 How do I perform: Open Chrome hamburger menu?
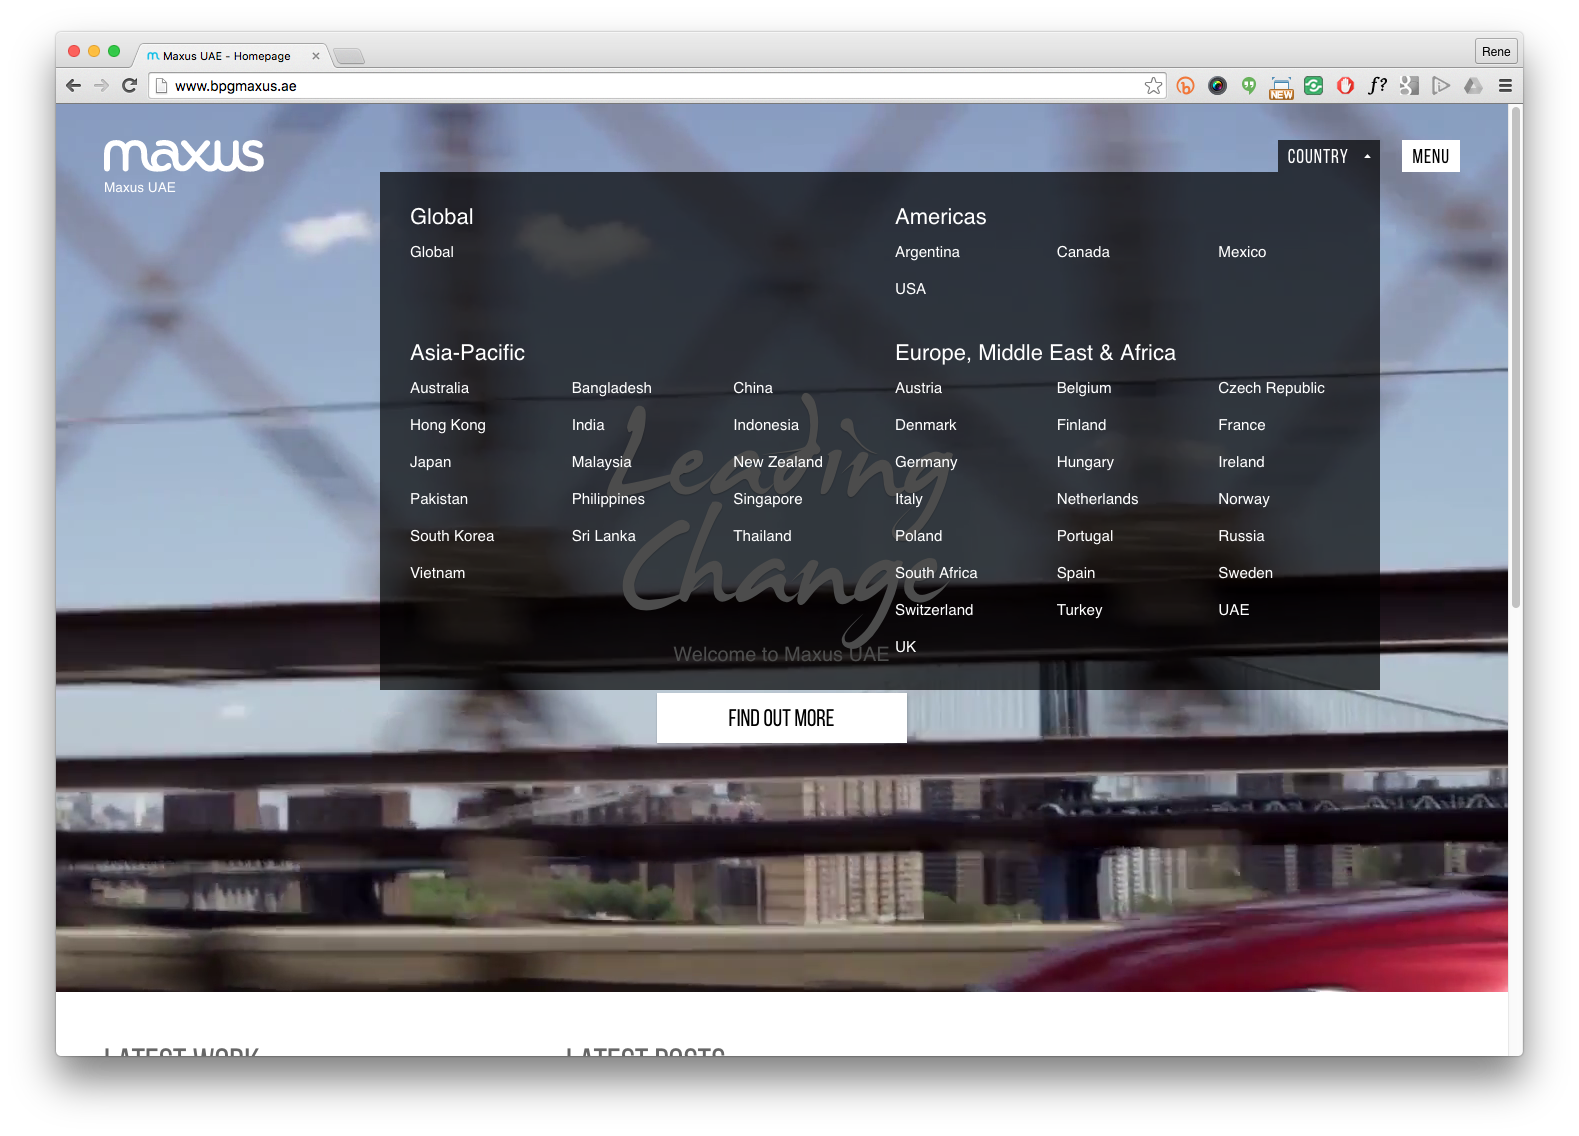(1505, 86)
